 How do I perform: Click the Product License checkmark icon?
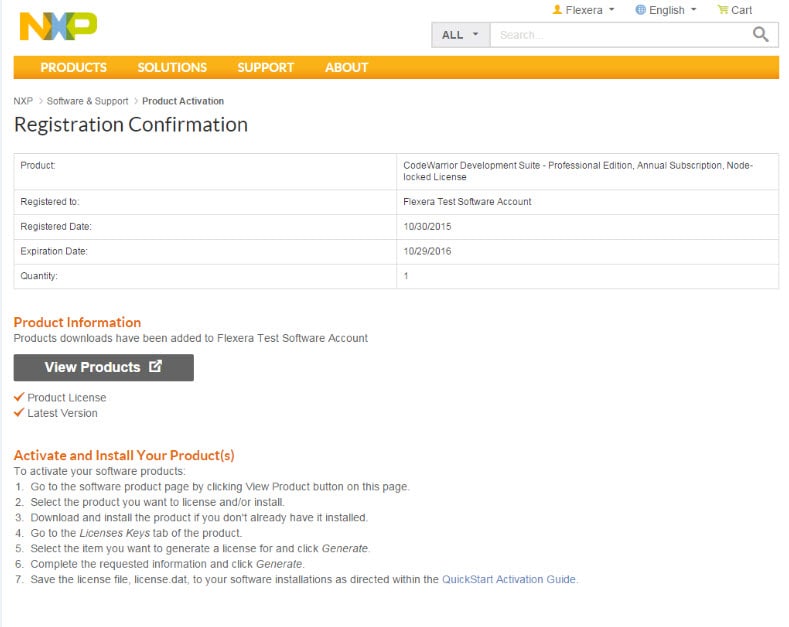(19, 397)
